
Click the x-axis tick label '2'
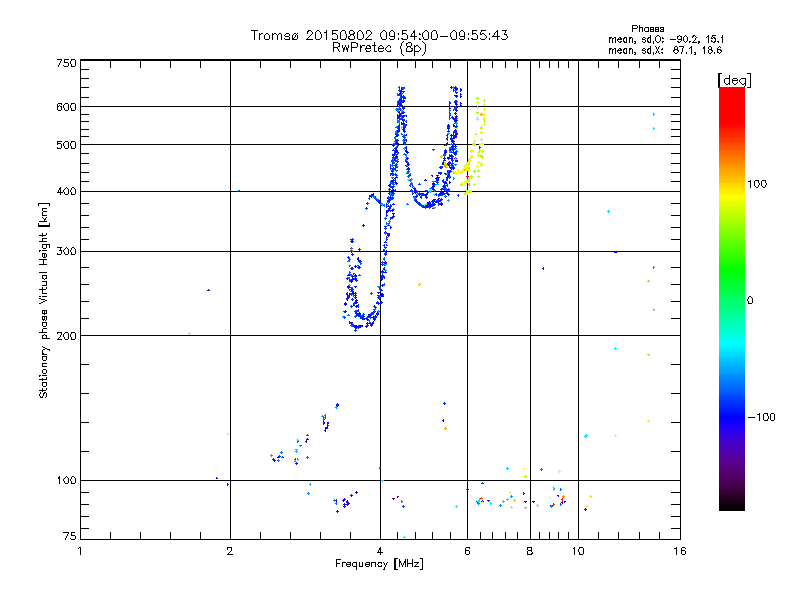pyautogui.click(x=230, y=551)
